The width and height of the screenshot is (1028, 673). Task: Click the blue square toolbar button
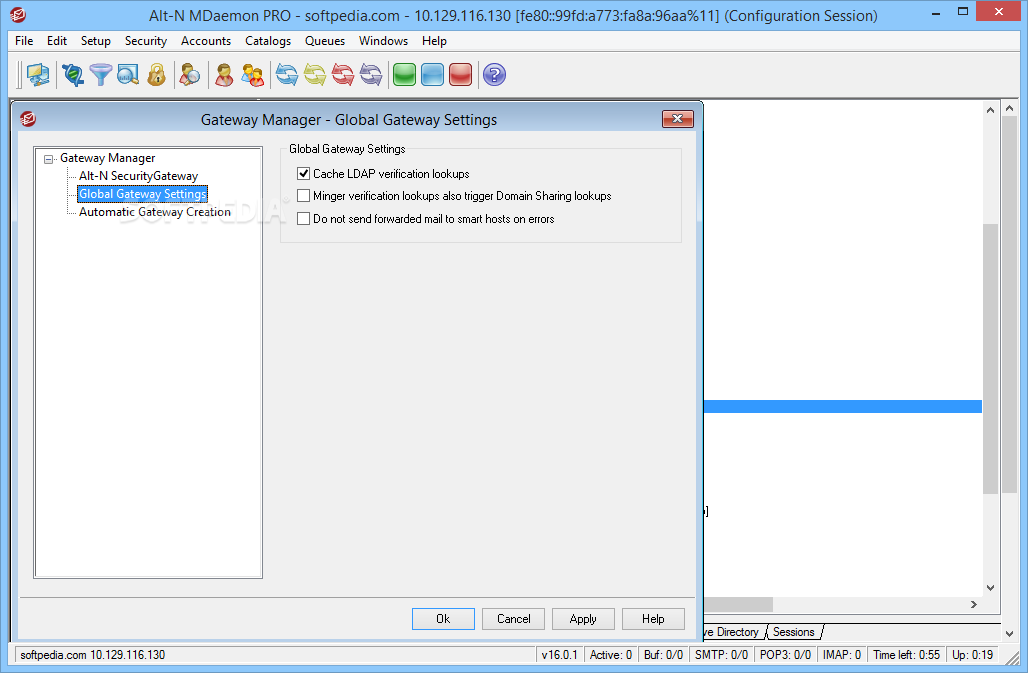433,75
